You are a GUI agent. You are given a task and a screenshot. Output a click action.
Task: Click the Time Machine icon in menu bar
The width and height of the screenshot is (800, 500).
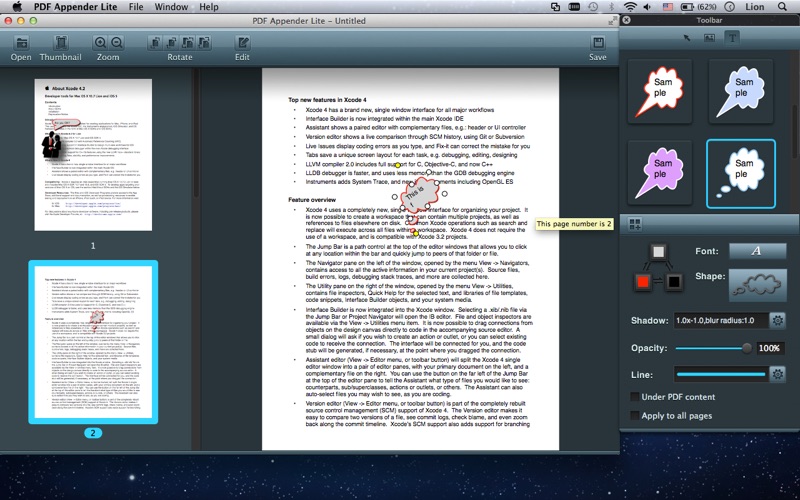point(593,7)
